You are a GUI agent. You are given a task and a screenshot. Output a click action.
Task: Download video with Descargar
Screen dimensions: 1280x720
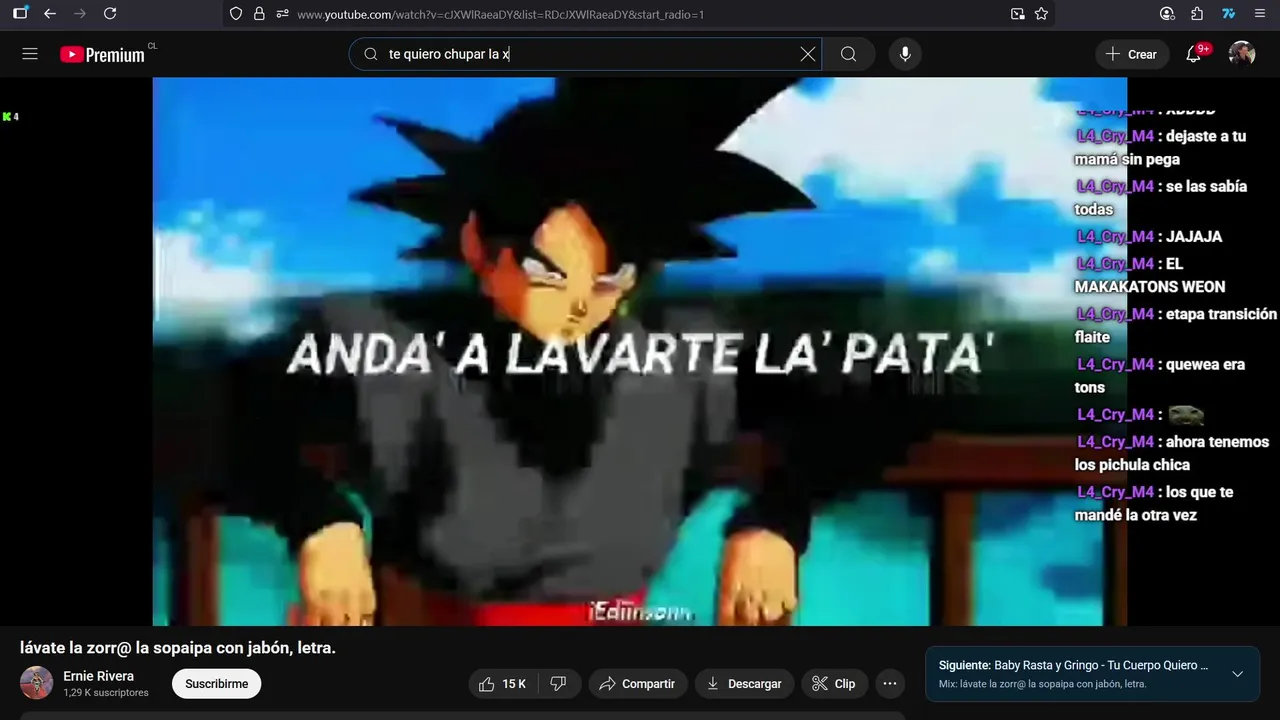[744, 684]
